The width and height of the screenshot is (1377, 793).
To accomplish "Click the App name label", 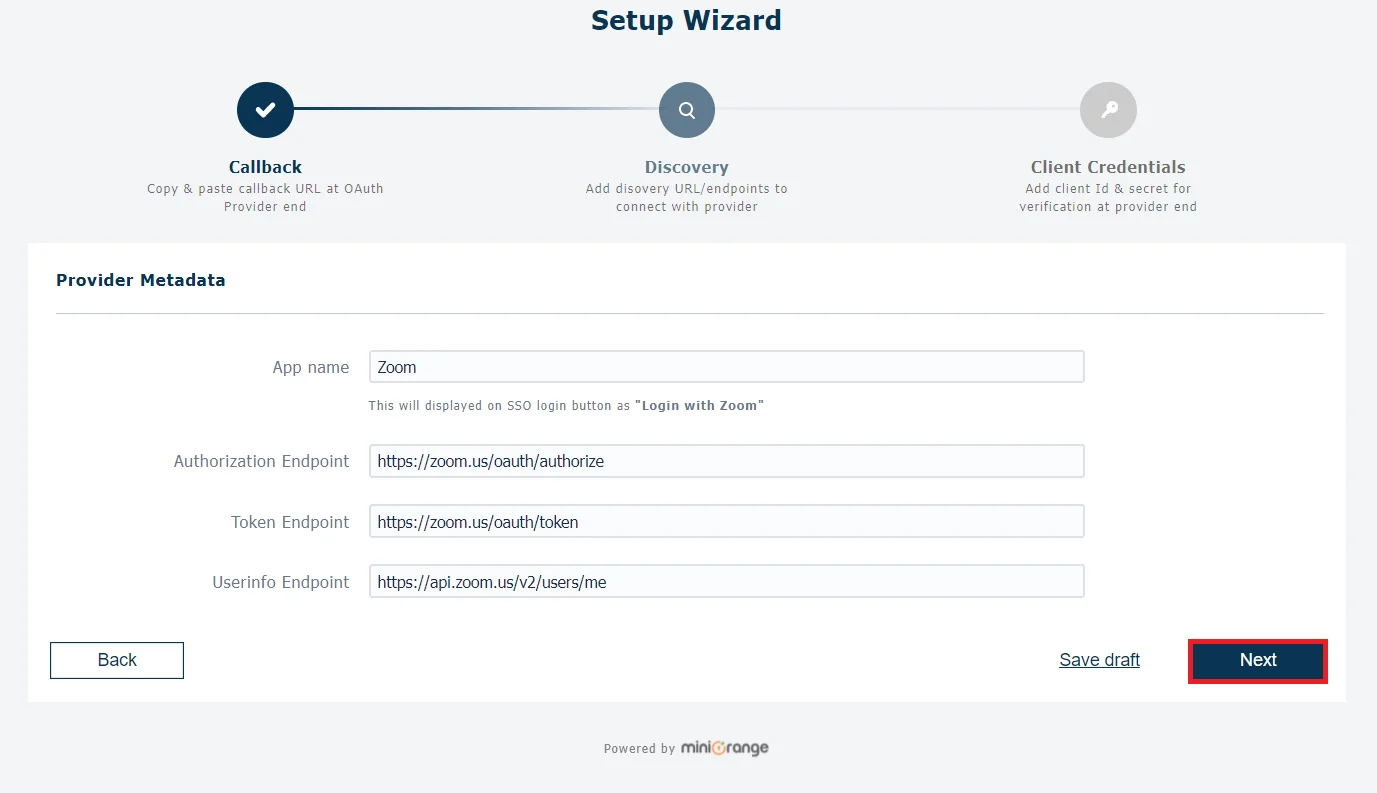I will (x=311, y=367).
